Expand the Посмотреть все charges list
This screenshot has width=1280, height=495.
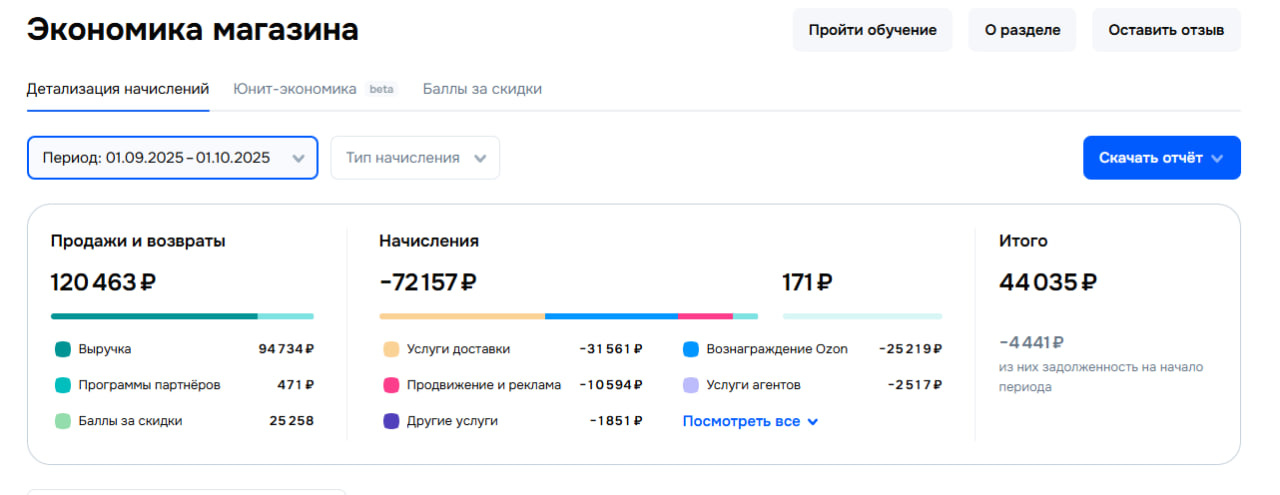[750, 421]
